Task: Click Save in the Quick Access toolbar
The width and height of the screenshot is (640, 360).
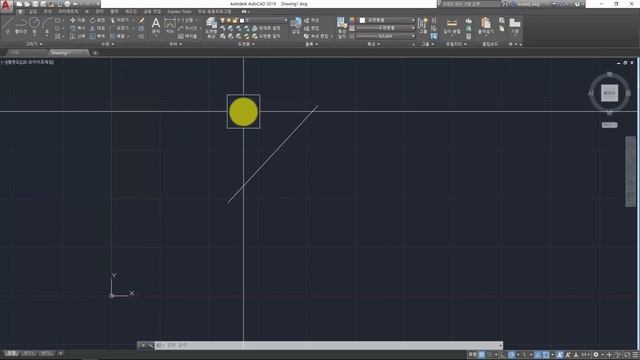Action: pos(36,4)
